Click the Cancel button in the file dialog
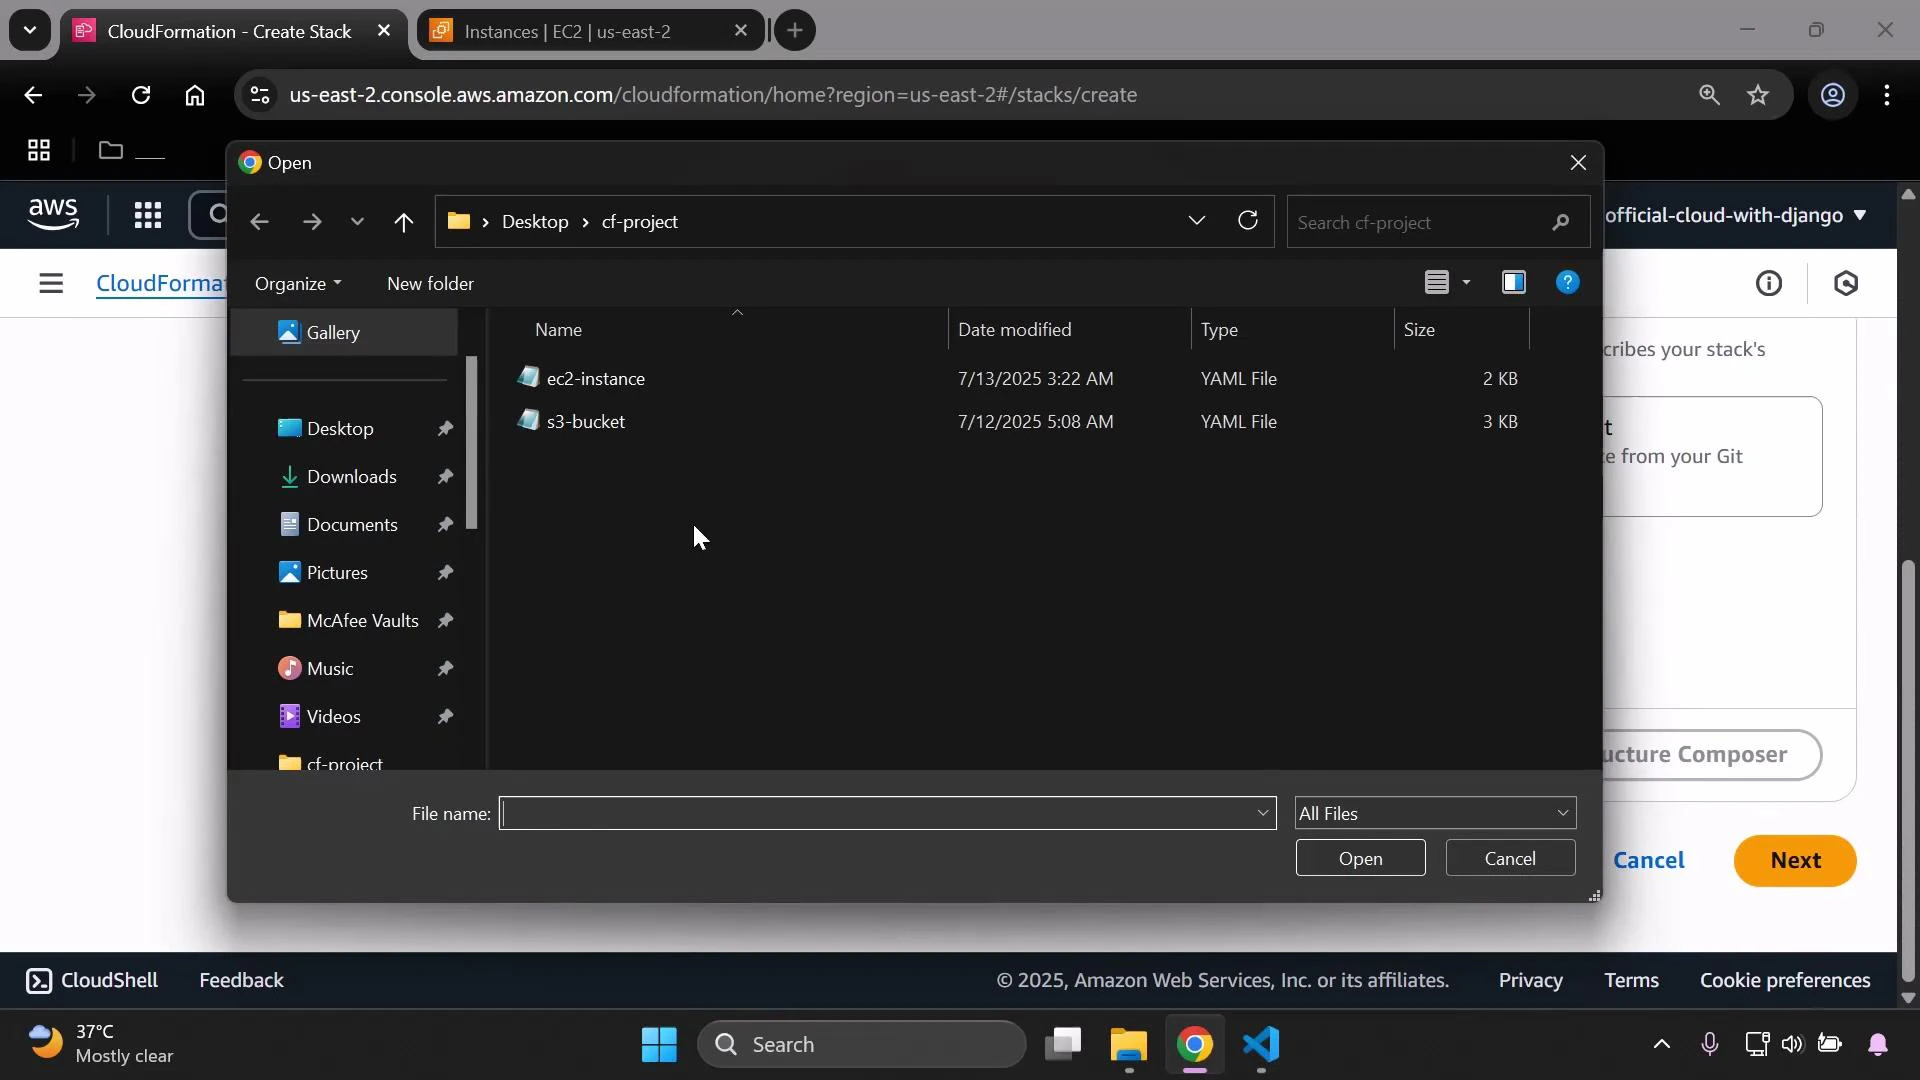 pos(1509,858)
